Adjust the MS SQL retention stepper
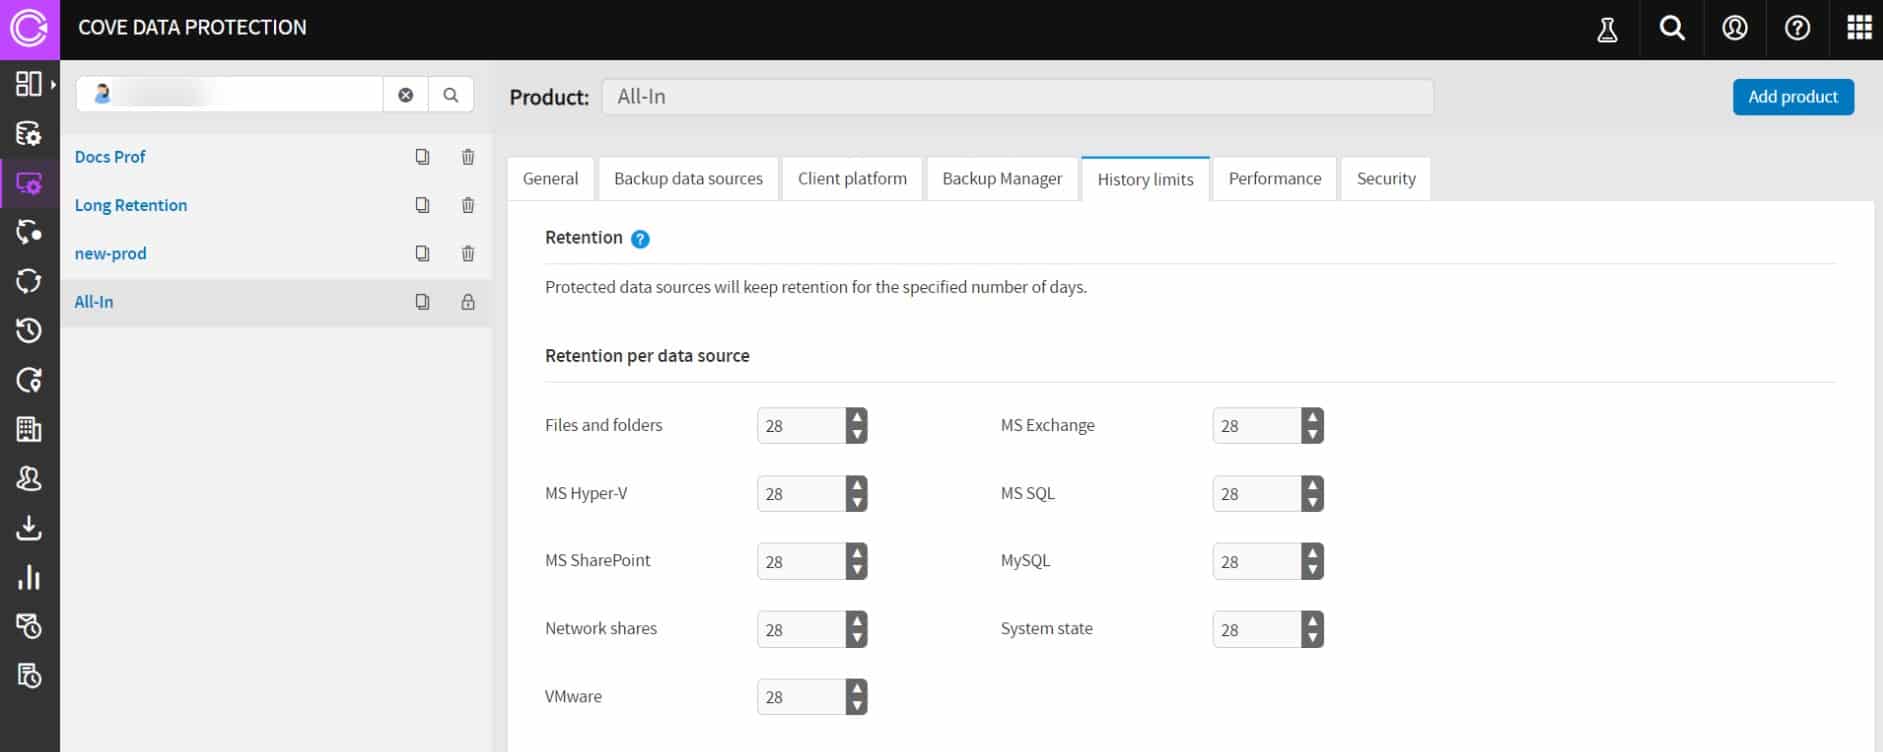1883x752 pixels. click(1312, 494)
